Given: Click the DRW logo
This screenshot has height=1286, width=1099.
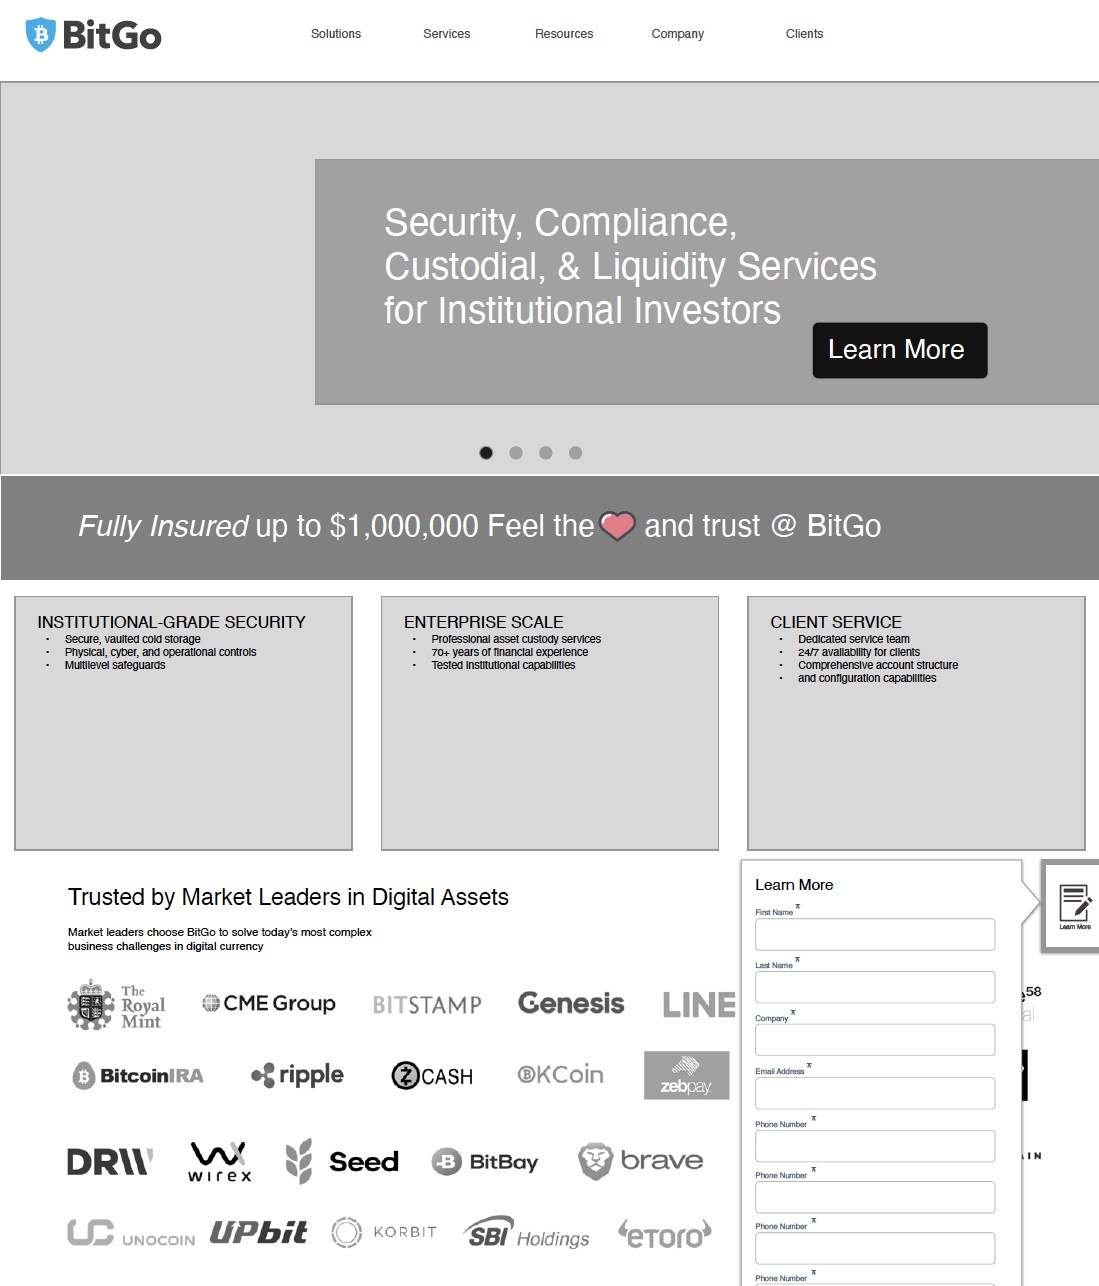Looking at the screenshot, I should 110,1162.
